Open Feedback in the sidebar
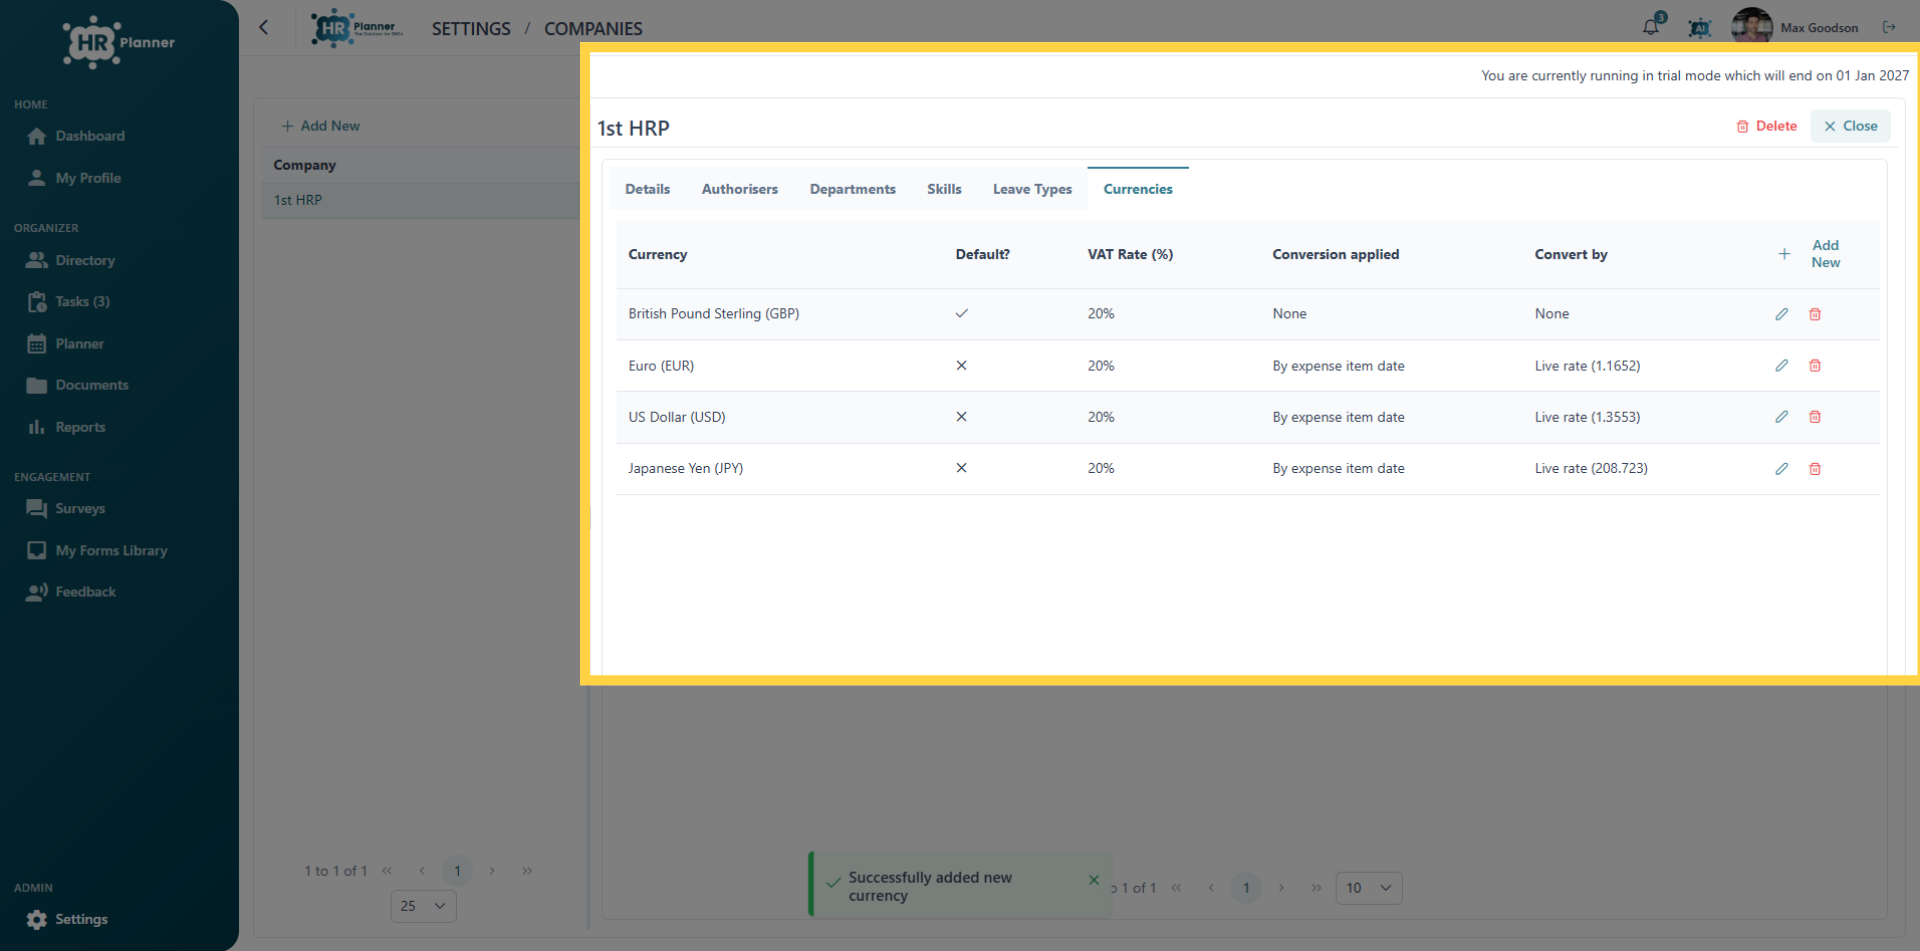 (85, 592)
